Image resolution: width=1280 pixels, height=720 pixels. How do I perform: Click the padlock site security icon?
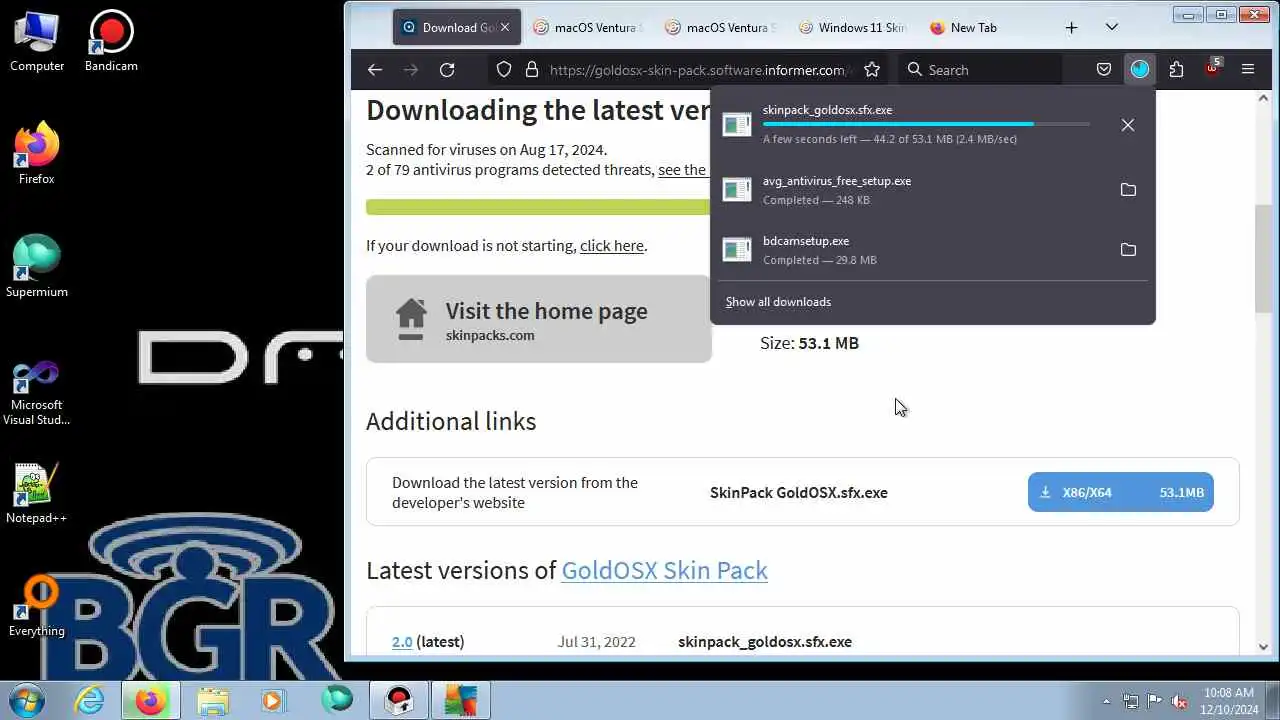(531, 70)
